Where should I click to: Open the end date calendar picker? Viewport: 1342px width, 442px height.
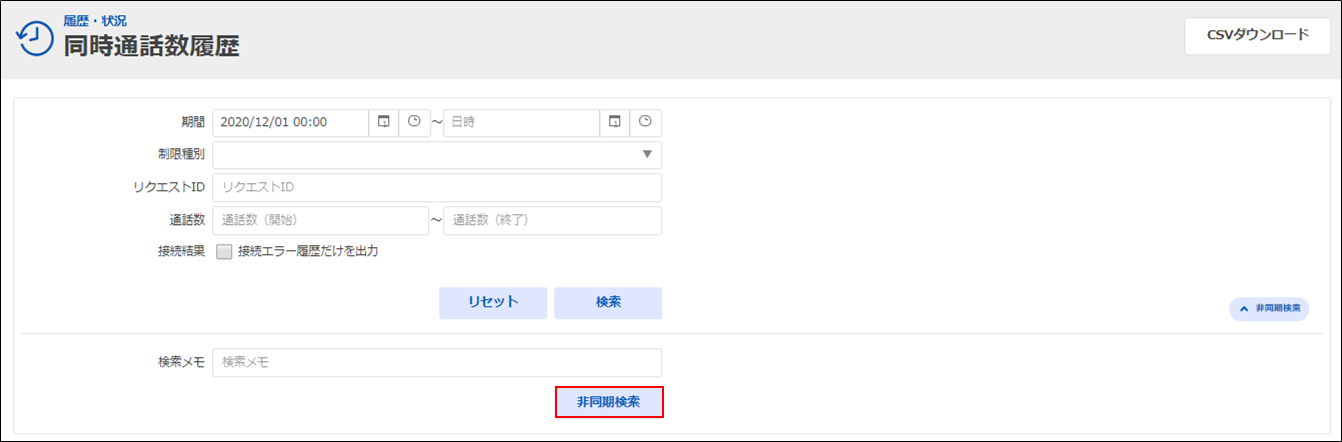click(615, 122)
